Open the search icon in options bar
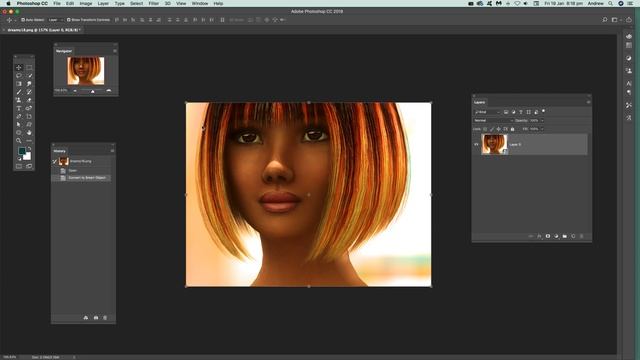640x360 pixels. [x=605, y=20]
